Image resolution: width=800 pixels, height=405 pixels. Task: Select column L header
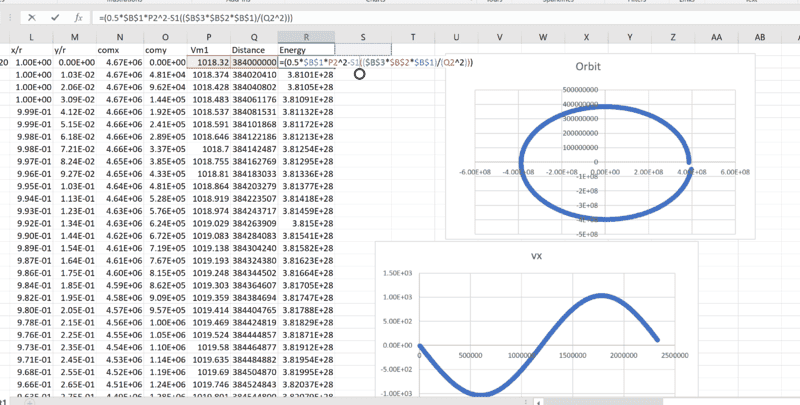coord(32,37)
